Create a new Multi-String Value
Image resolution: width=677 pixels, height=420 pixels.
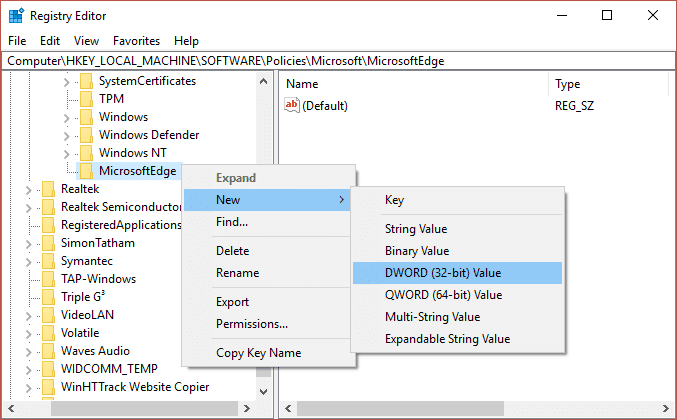(x=457, y=317)
